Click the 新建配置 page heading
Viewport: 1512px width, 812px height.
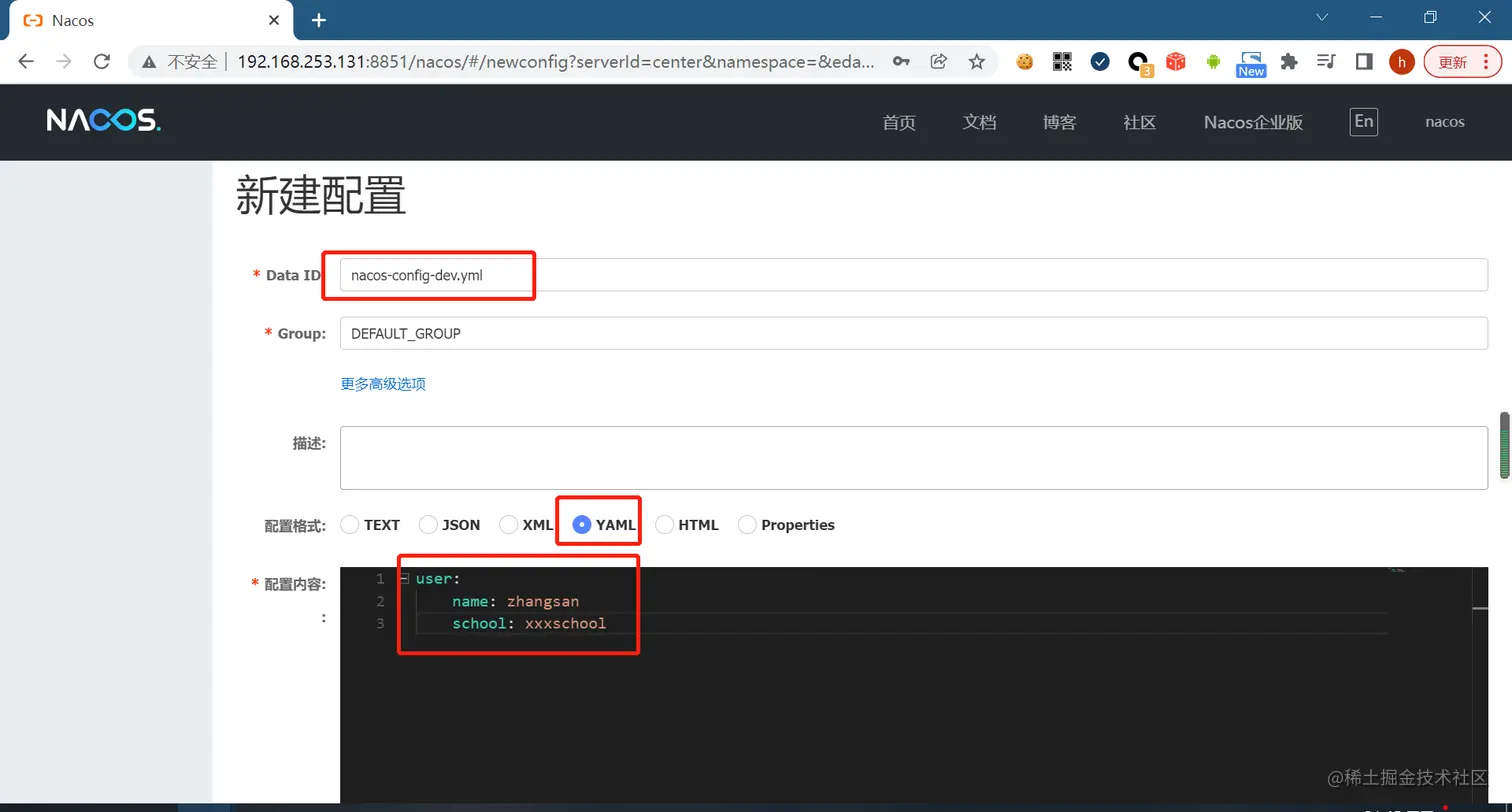(321, 195)
